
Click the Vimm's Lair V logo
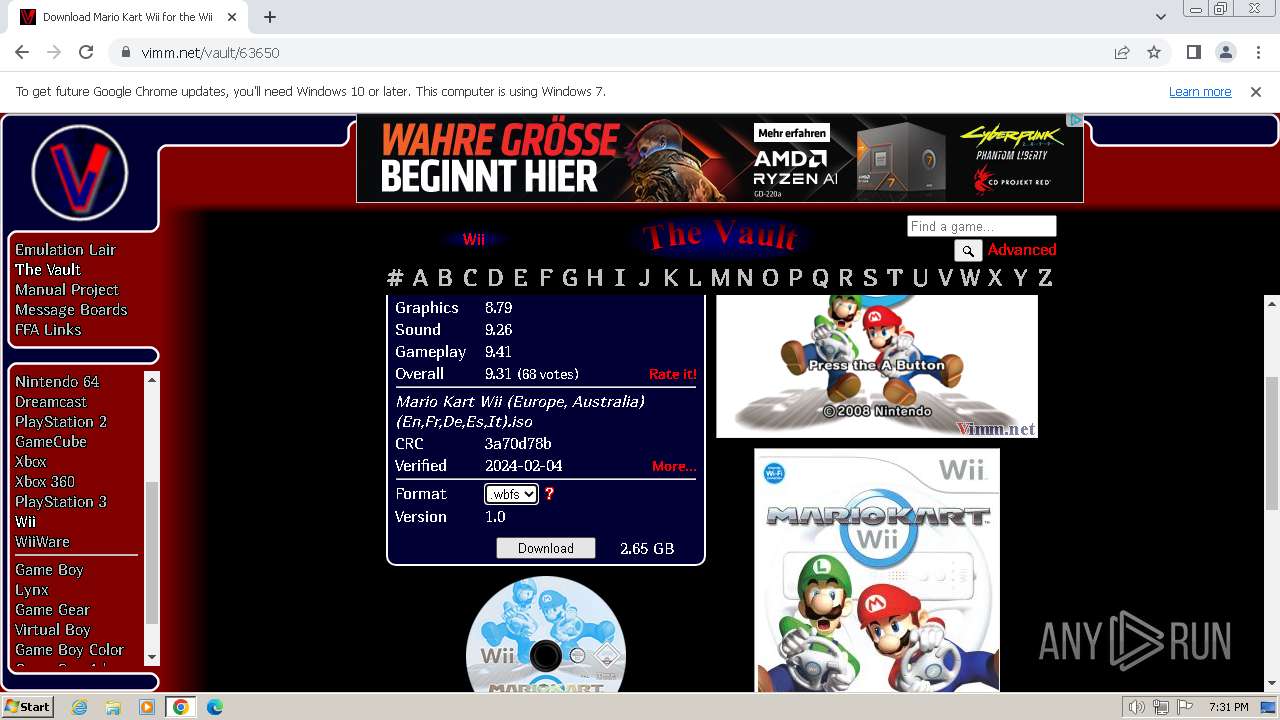click(x=80, y=173)
